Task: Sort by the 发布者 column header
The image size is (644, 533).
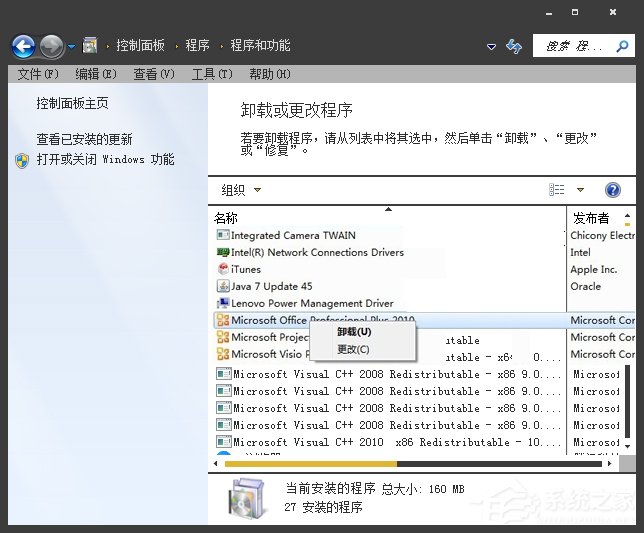Action: tap(591, 218)
